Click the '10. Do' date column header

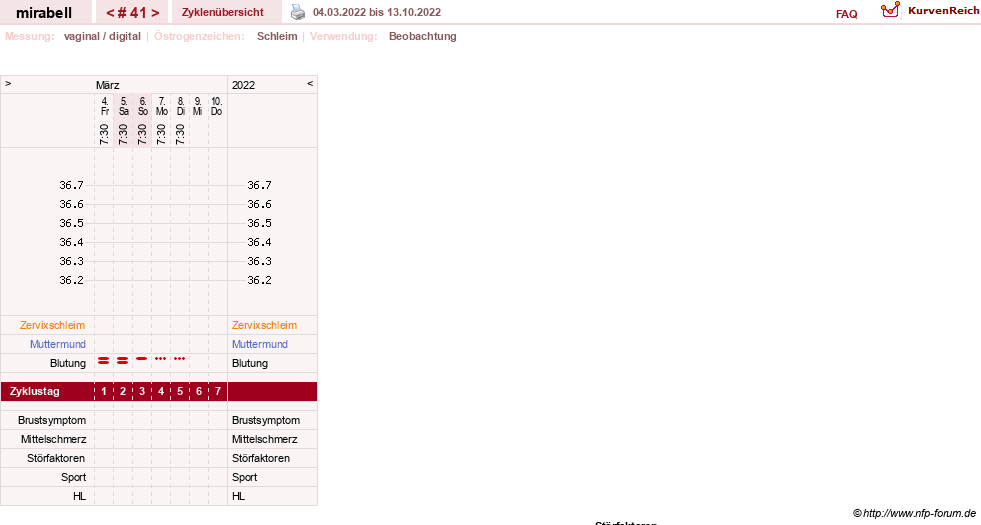(x=216, y=106)
